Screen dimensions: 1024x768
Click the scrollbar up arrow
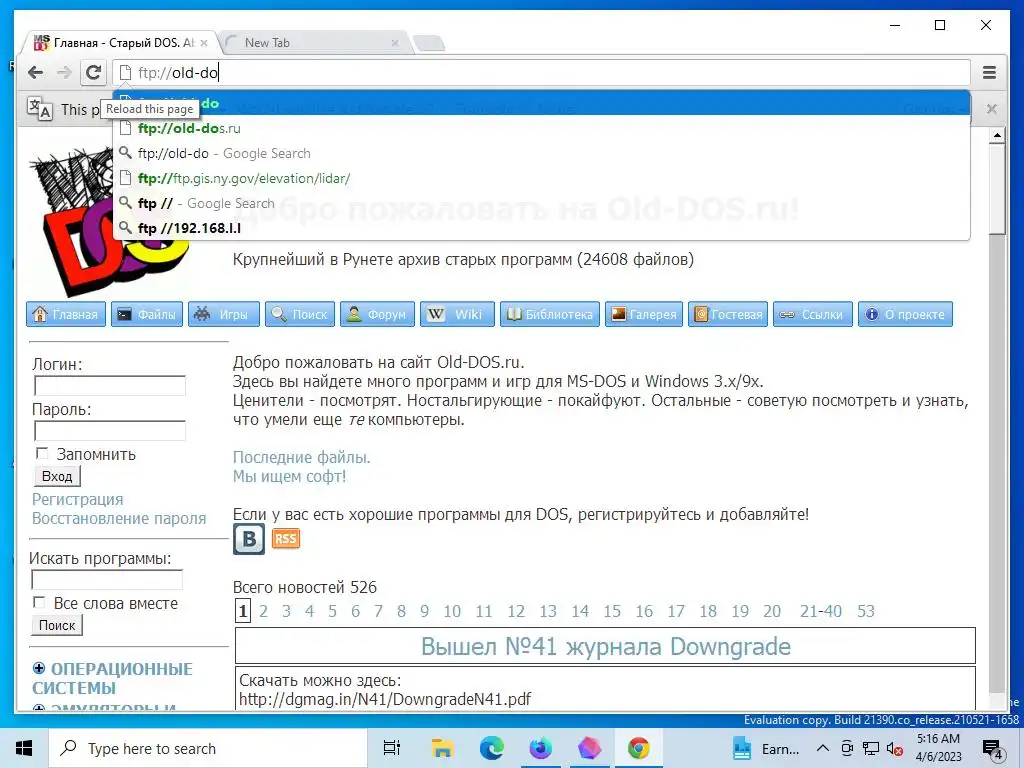pos(997,136)
